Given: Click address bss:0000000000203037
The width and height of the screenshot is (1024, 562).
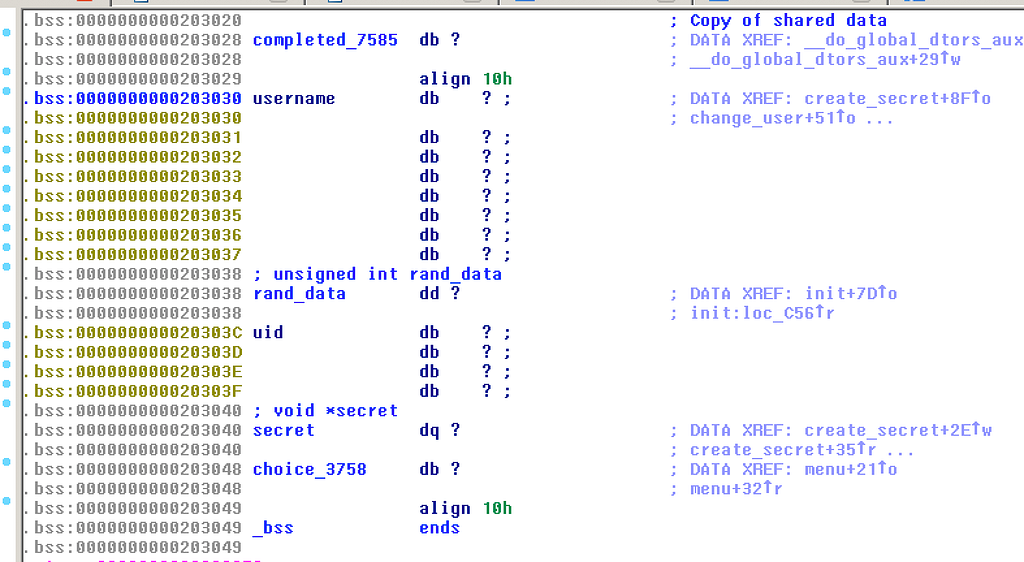Looking at the screenshot, I should pos(138,255).
